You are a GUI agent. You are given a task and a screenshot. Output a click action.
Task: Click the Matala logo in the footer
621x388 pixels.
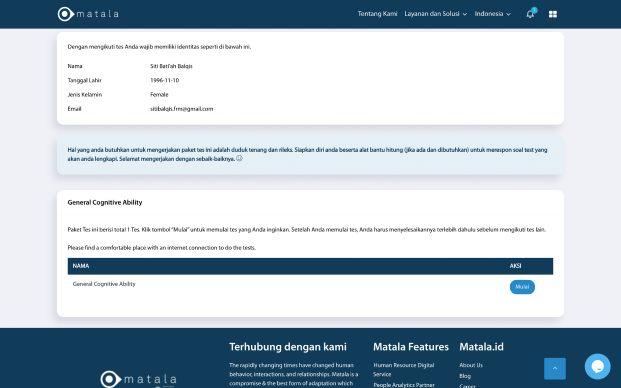coord(138,379)
